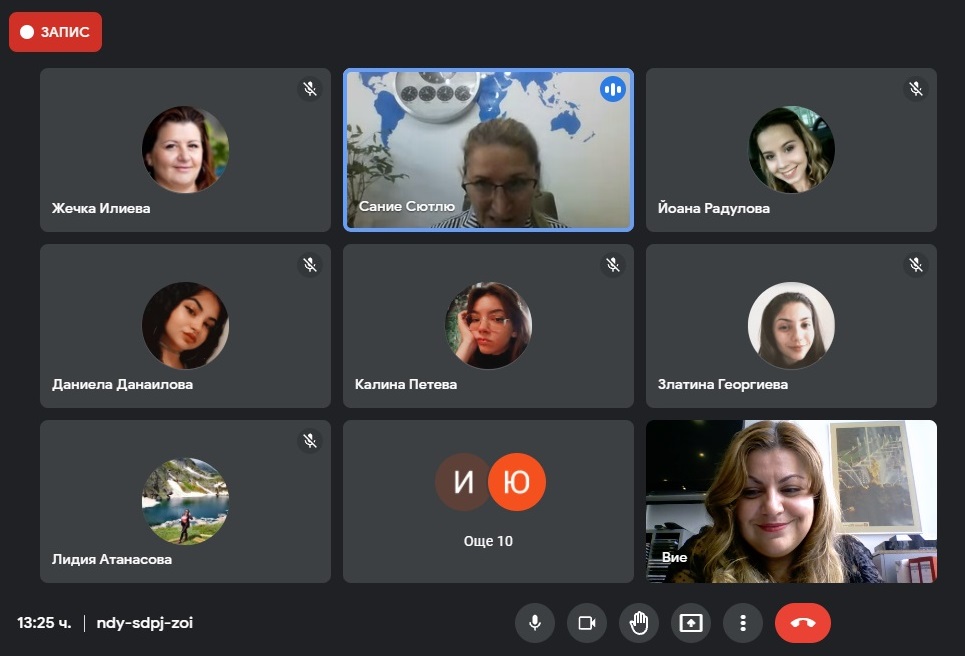Toggle the camera button in the bottom toolbar
Image resolution: width=965 pixels, height=656 pixels.
click(x=587, y=623)
